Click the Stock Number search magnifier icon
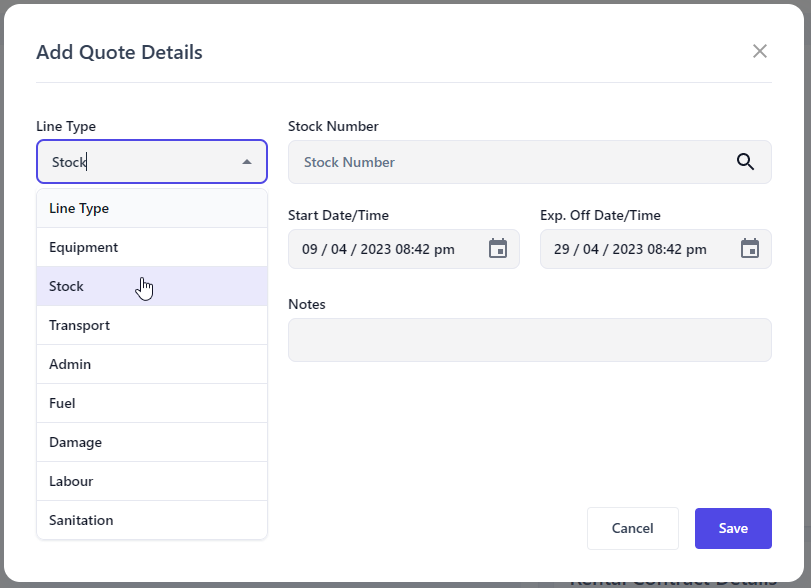The height and width of the screenshot is (588, 811). 745,162
